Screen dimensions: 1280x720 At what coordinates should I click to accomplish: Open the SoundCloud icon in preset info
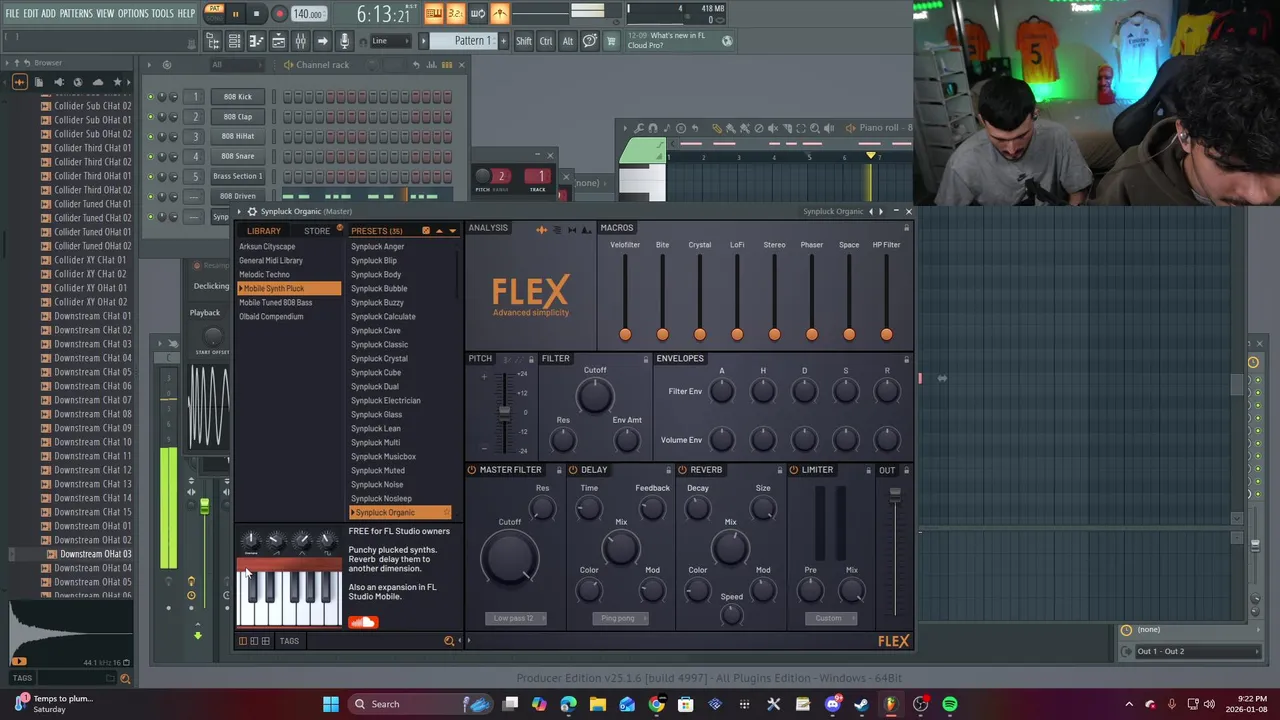(x=363, y=622)
